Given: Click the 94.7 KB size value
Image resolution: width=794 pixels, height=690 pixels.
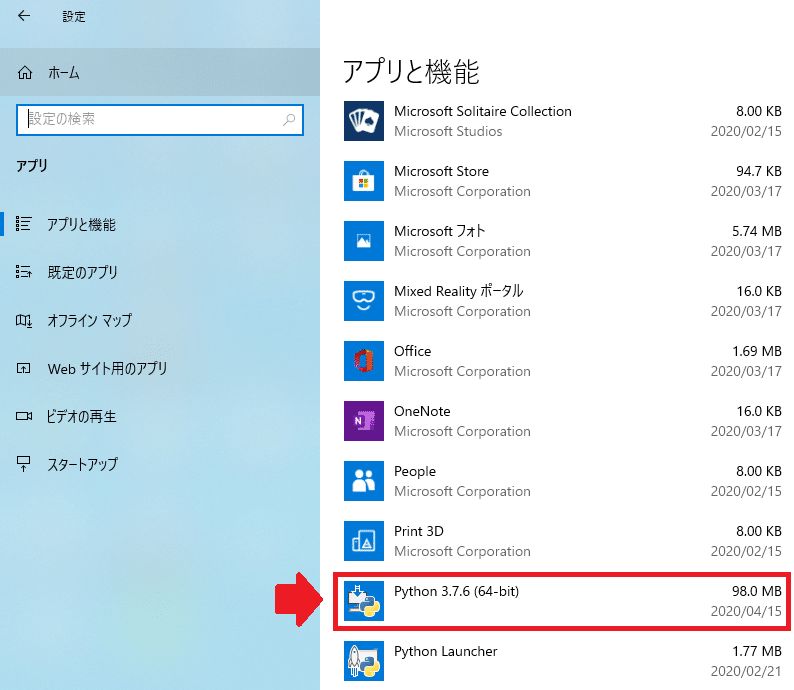Looking at the screenshot, I should coord(759,171).
